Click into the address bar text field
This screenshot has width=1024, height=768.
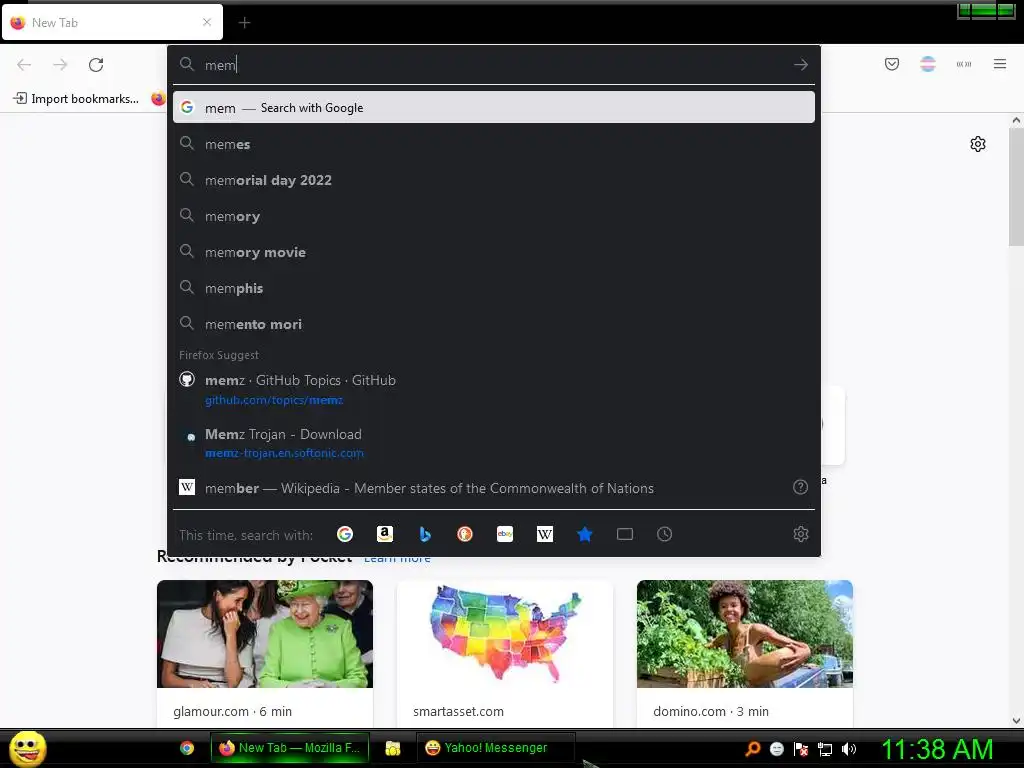pyautogui.click(x=493, y=65)
